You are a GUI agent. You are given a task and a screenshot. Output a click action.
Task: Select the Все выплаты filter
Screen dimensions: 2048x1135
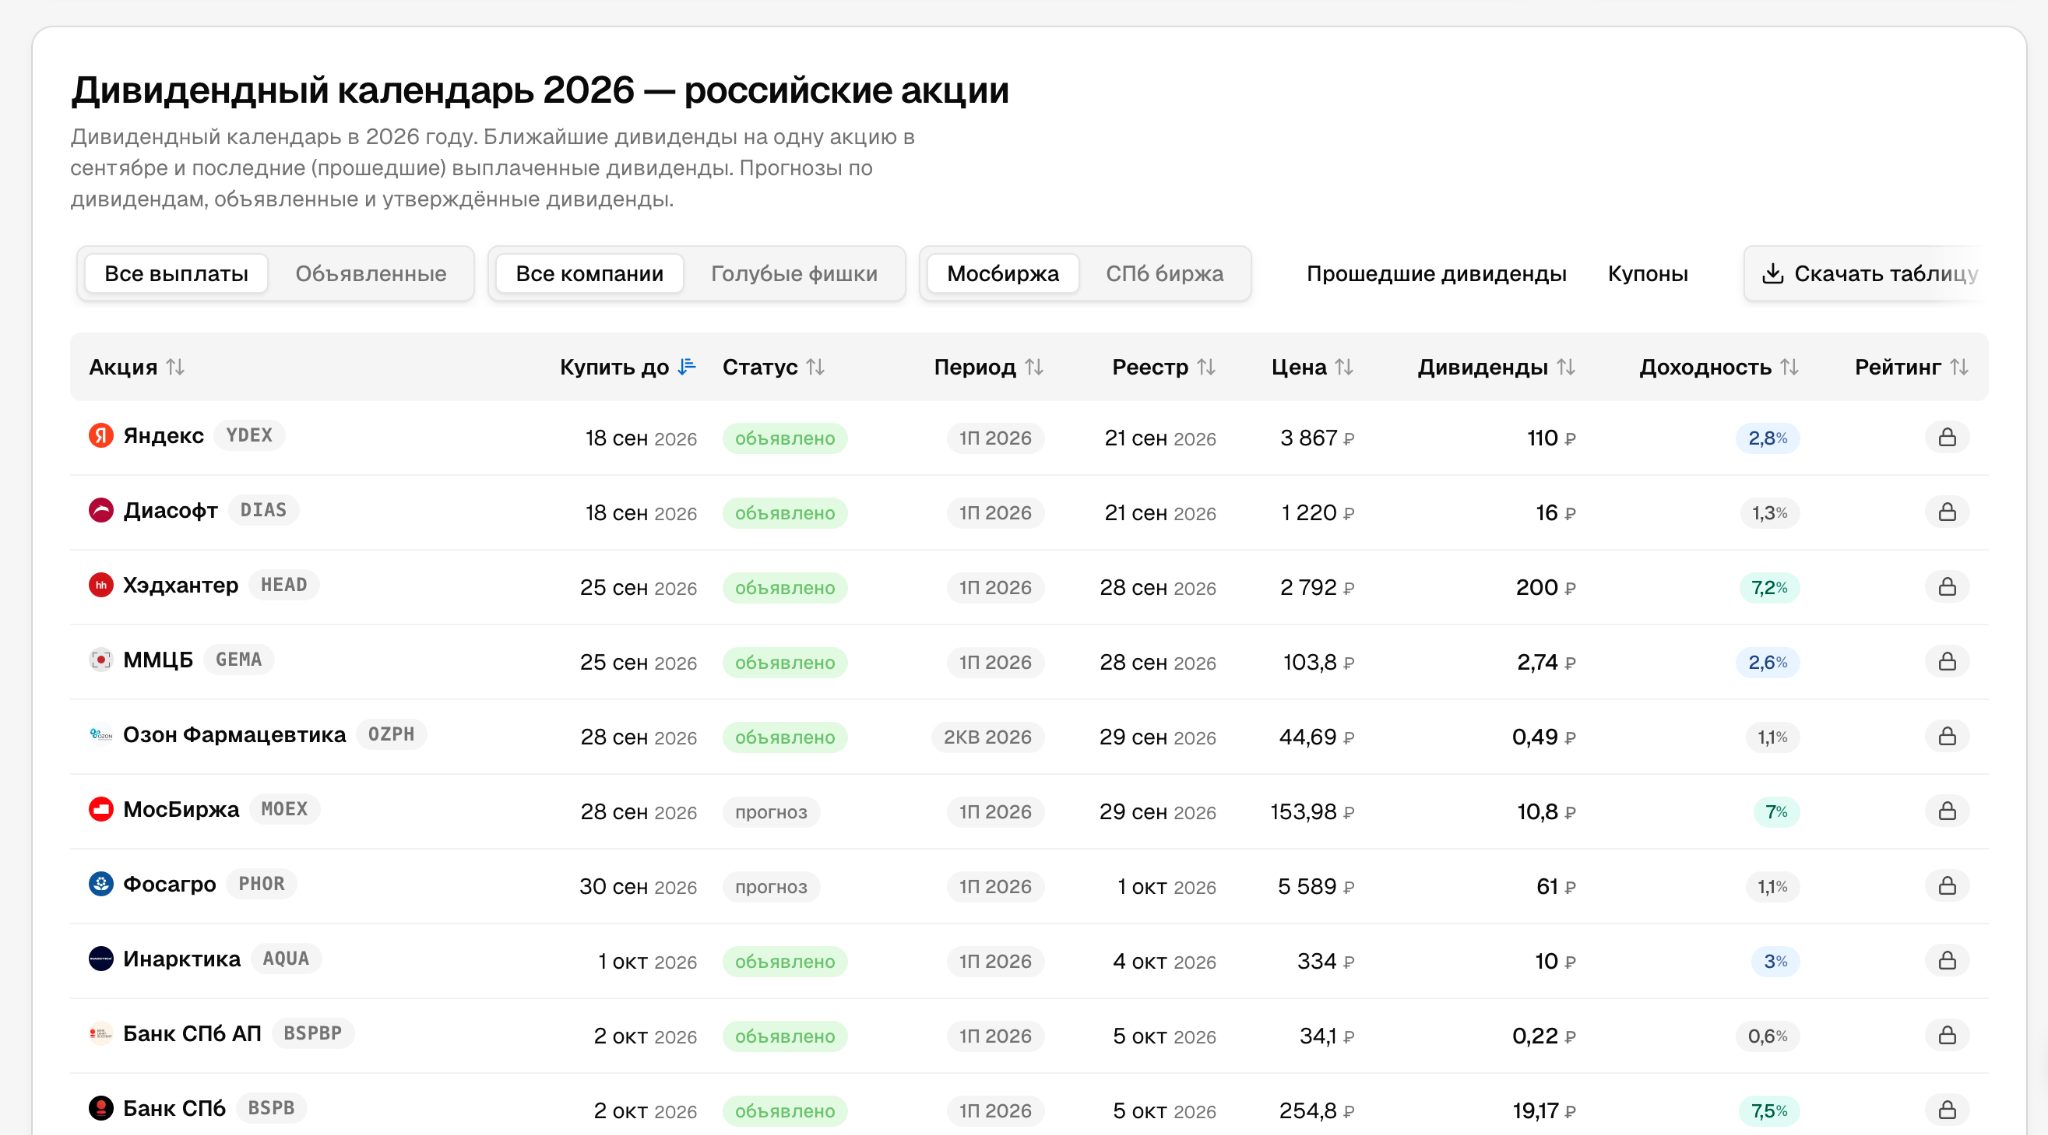tap(176, 273)
